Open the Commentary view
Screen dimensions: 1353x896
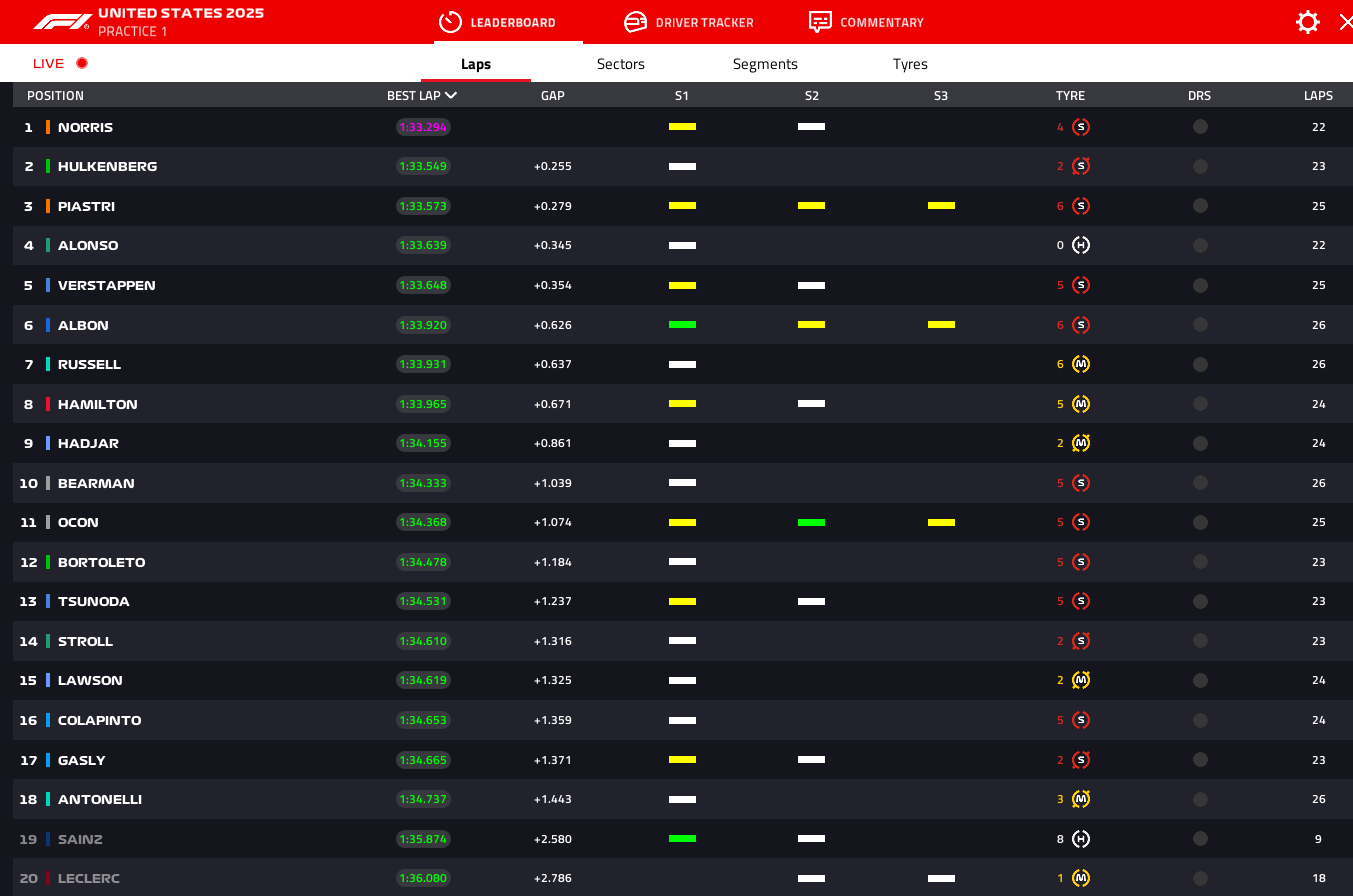point(866,22)
